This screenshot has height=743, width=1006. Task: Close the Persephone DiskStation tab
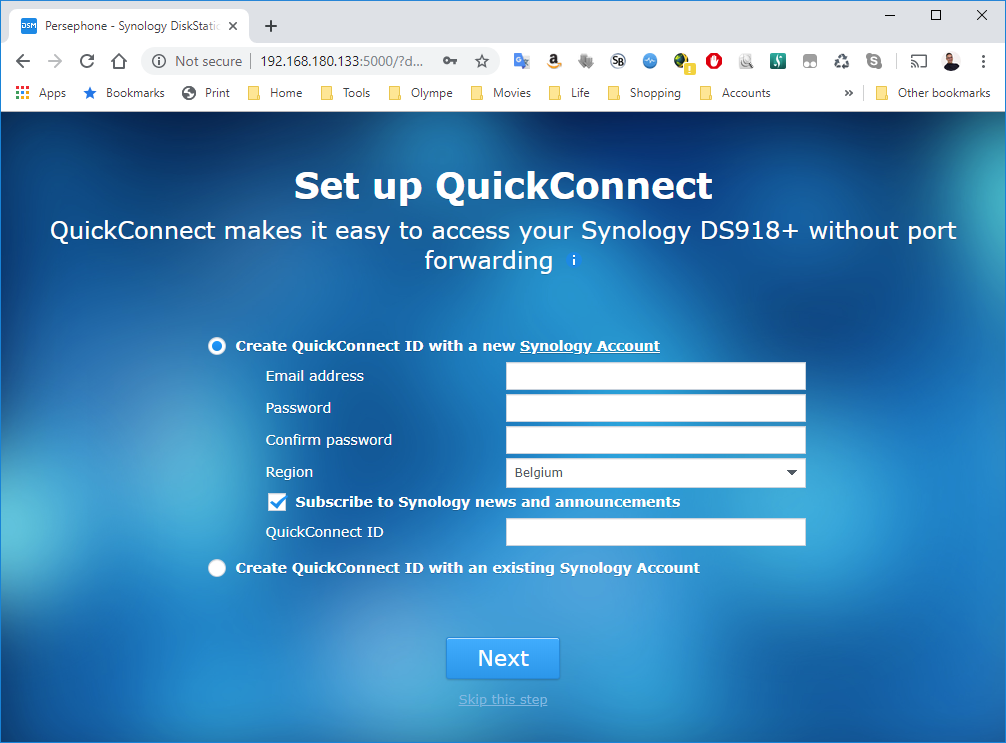click(x=233, y=26)
